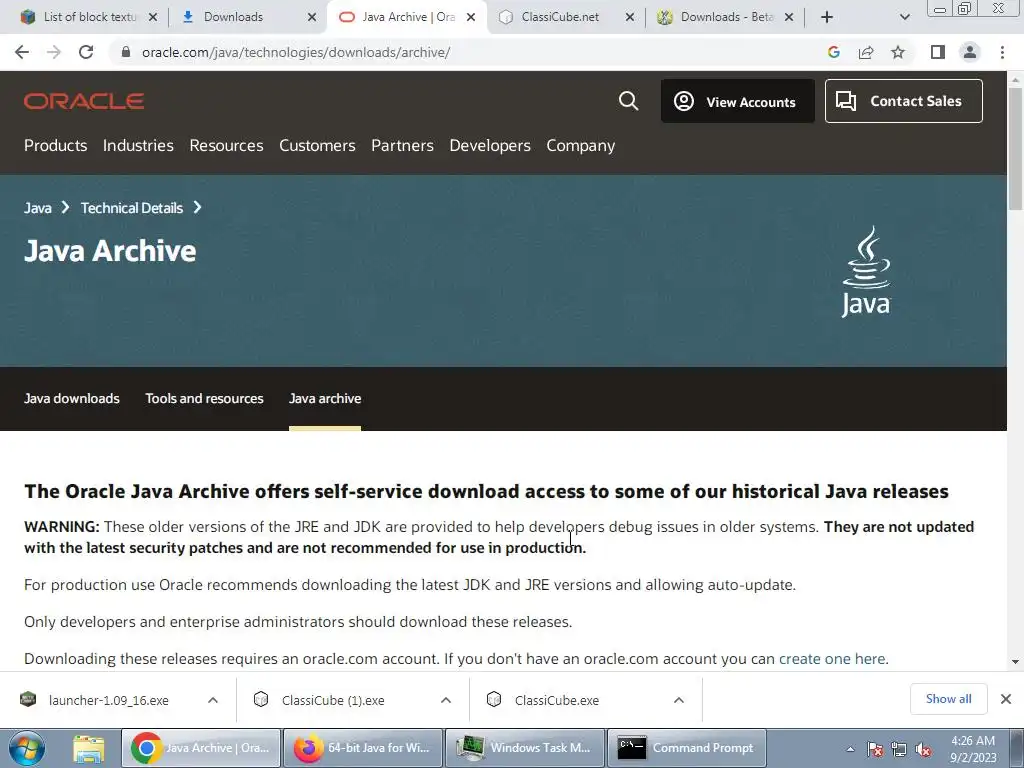View site information via the padlock icon
1024x768 pixels.
(126, 52)
